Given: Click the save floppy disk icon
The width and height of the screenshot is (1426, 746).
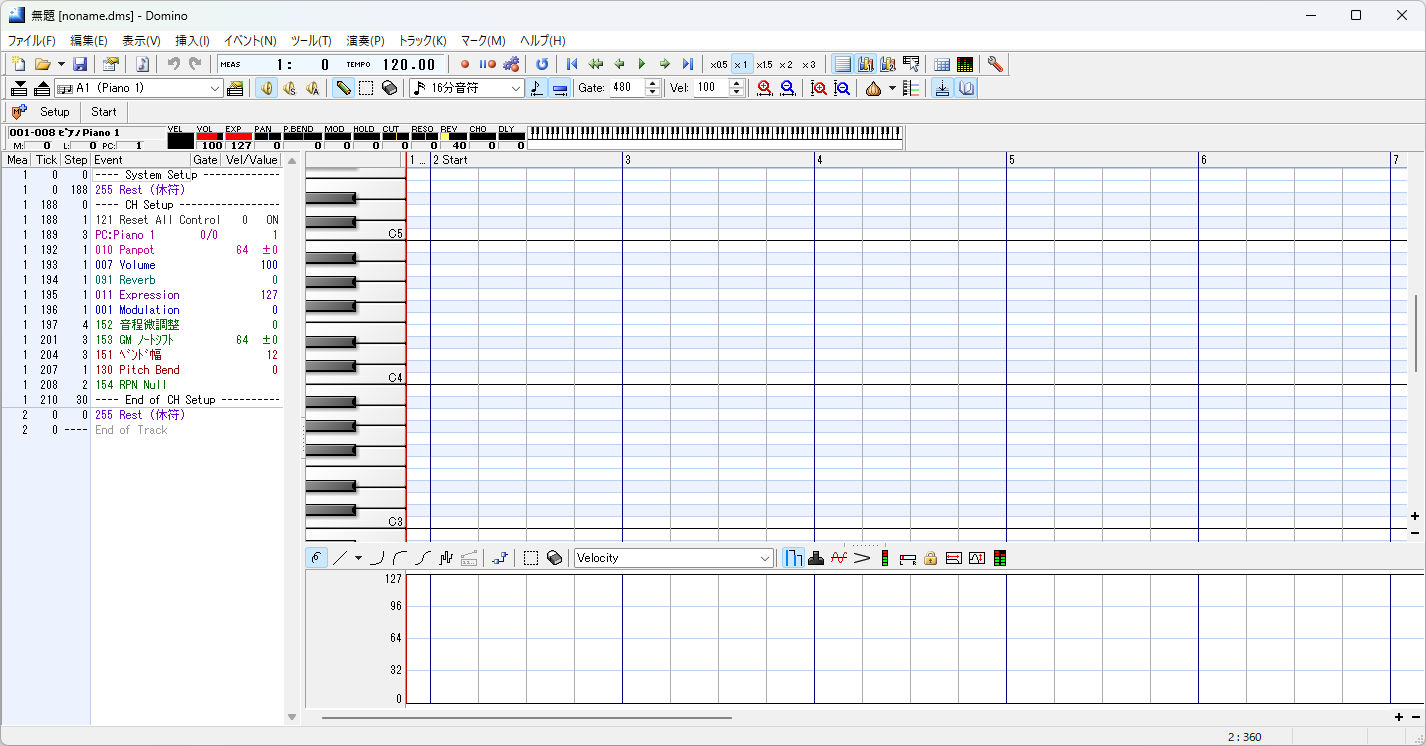Looking at the screenshot, I should tap(80, 64).
